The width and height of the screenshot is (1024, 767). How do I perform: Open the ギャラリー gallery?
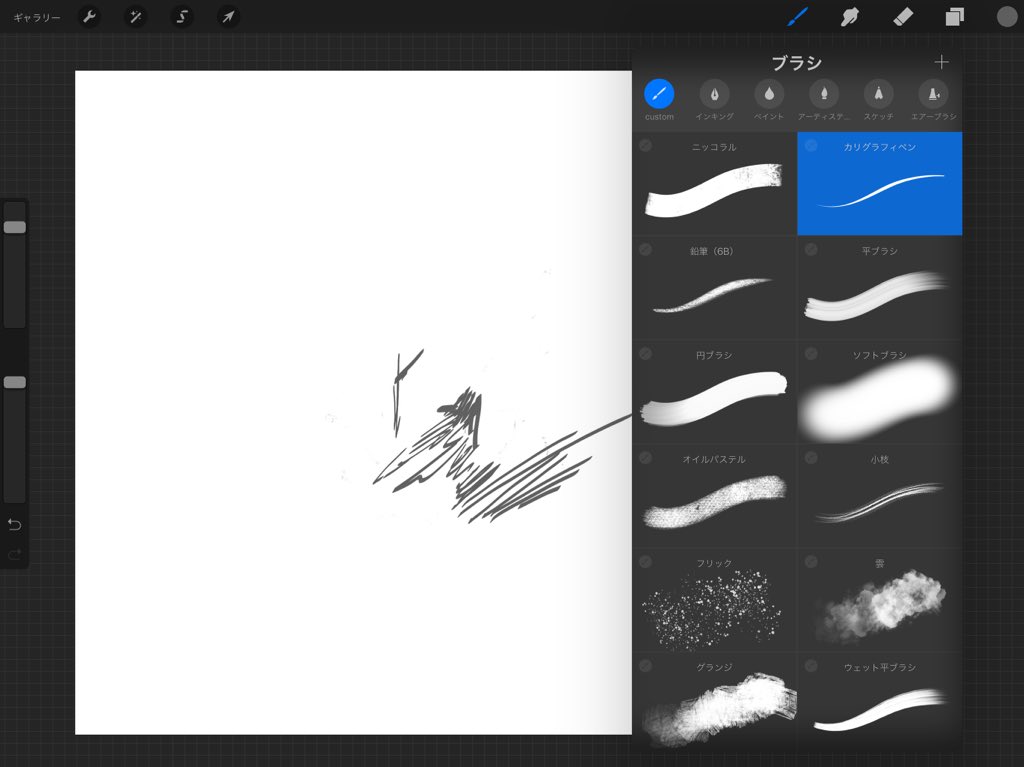pyautogui.click(x=37, y=18)
